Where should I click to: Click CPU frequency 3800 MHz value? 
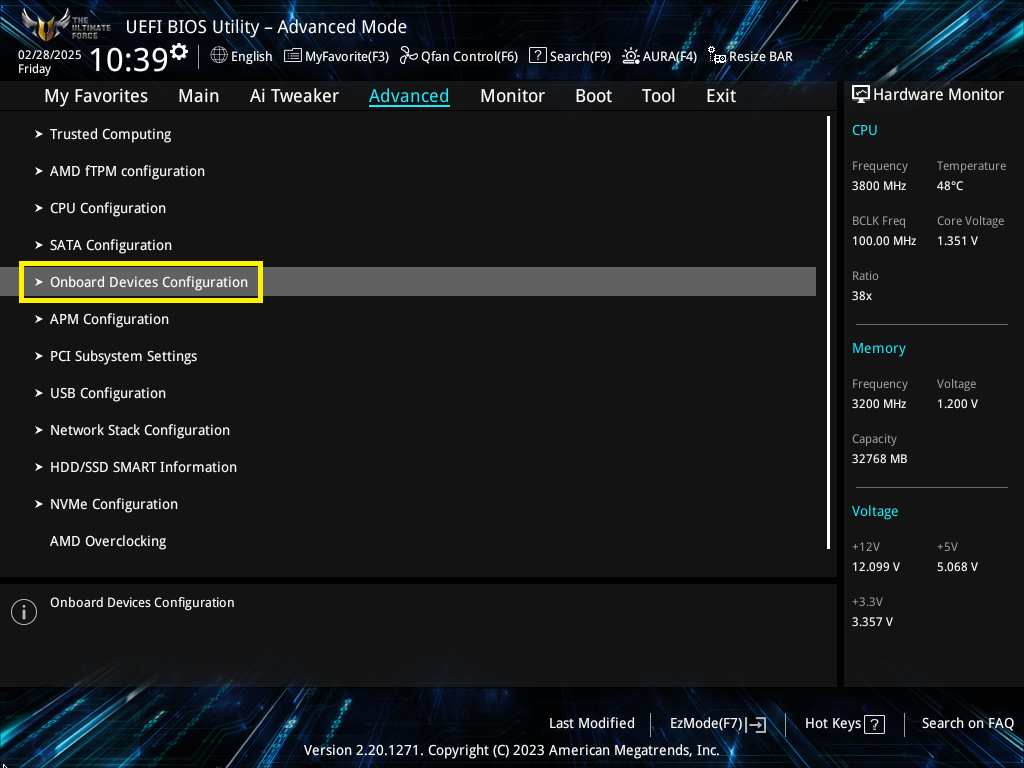pos(878,186)
